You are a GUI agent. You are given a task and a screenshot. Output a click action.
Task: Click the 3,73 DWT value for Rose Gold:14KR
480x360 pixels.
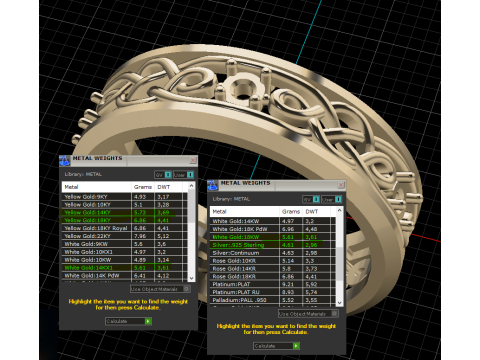(311, 269)
